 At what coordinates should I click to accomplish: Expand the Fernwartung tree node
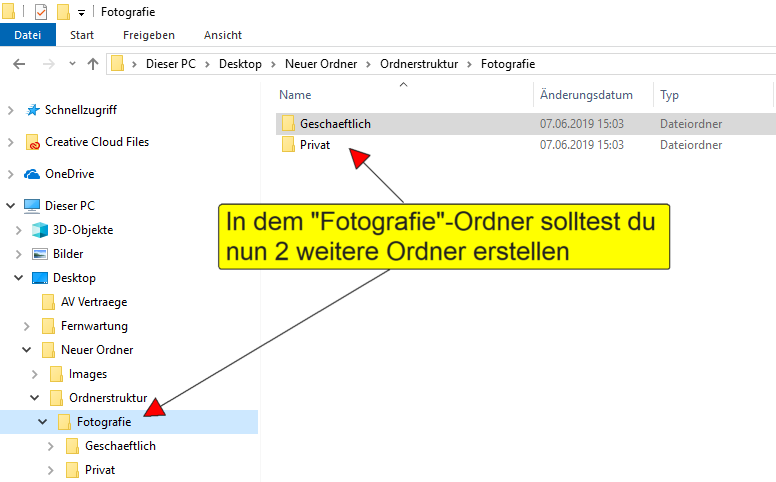tap(26, 326)
